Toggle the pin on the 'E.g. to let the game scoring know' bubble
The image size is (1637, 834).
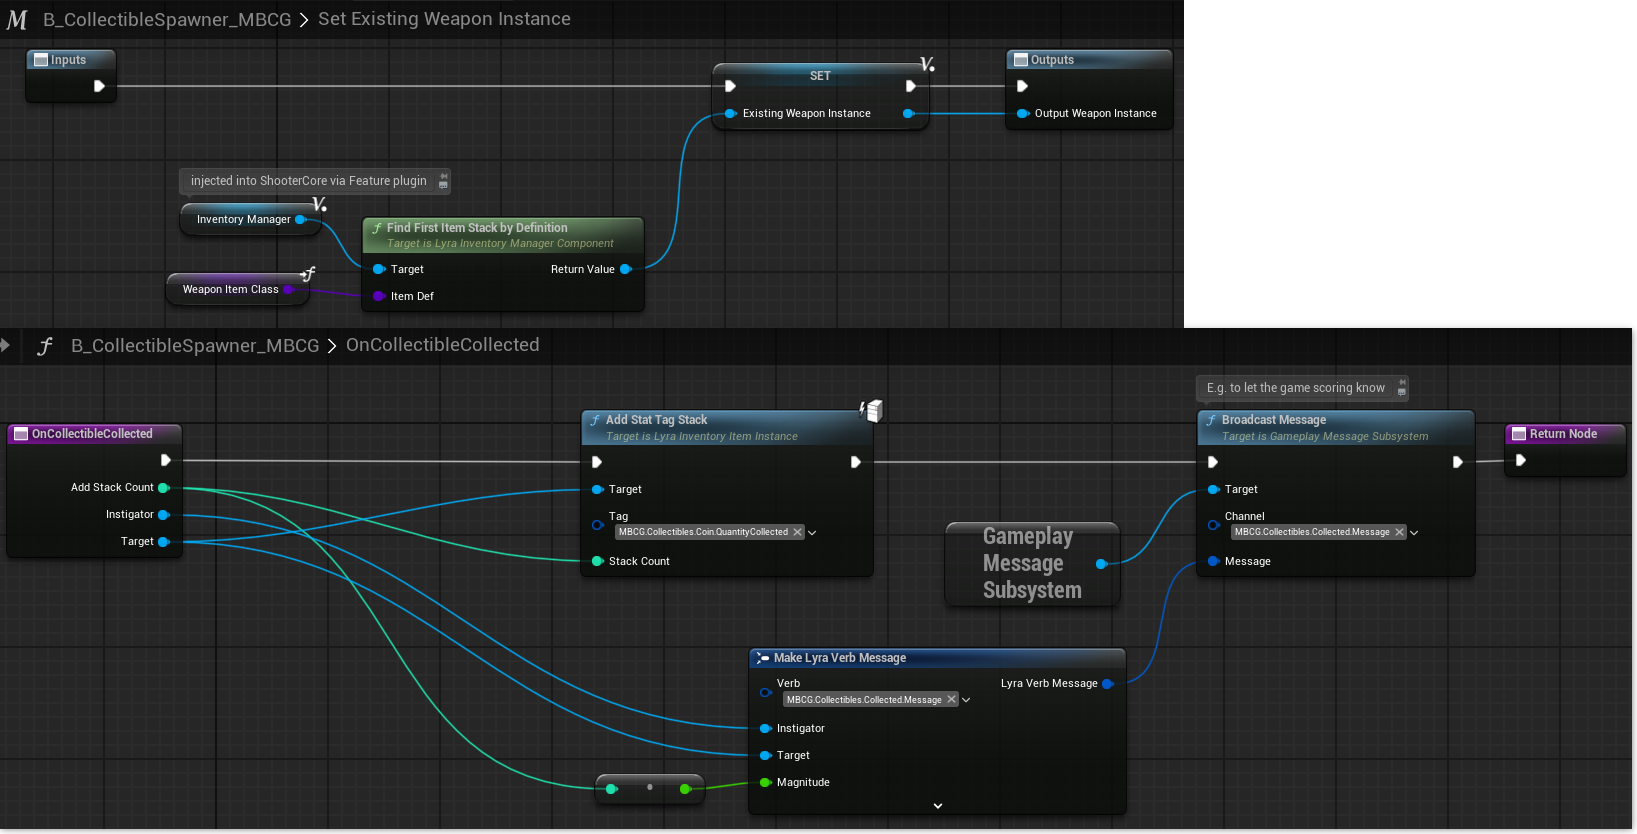(1401, 388)
